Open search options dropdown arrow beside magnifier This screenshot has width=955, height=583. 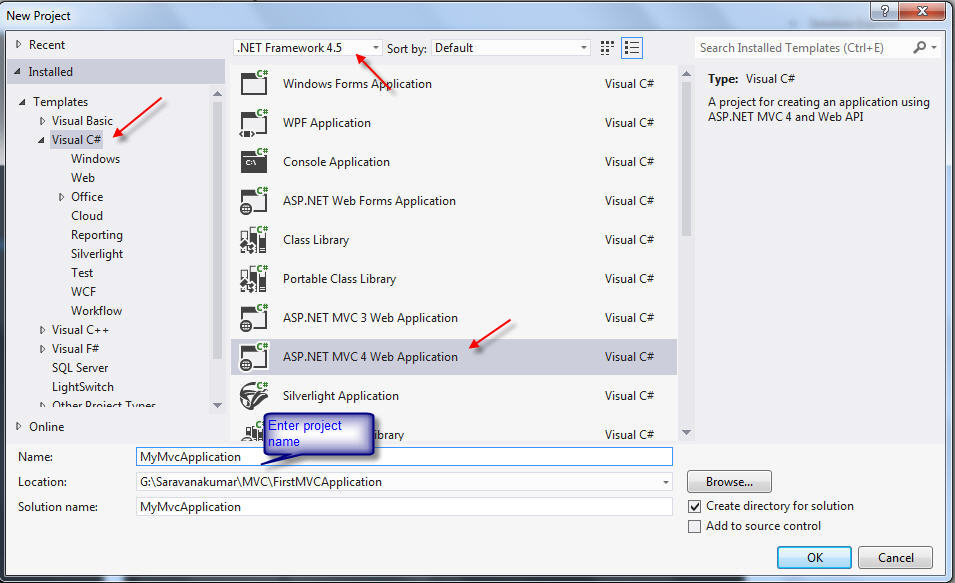(x=934, y=47)
